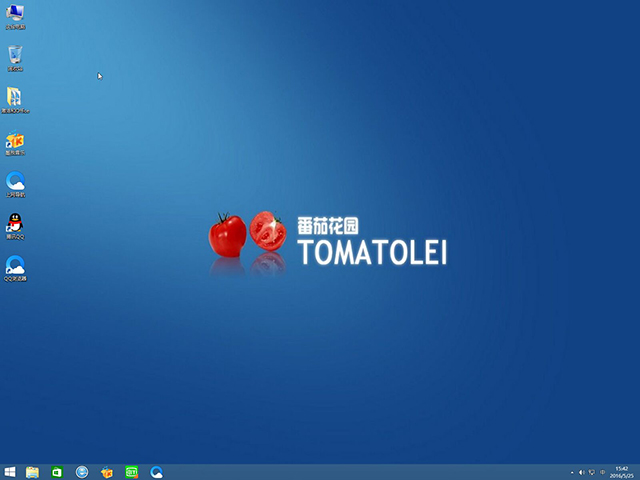Open green iQIYI video icon on taskbar

point(132,471)
